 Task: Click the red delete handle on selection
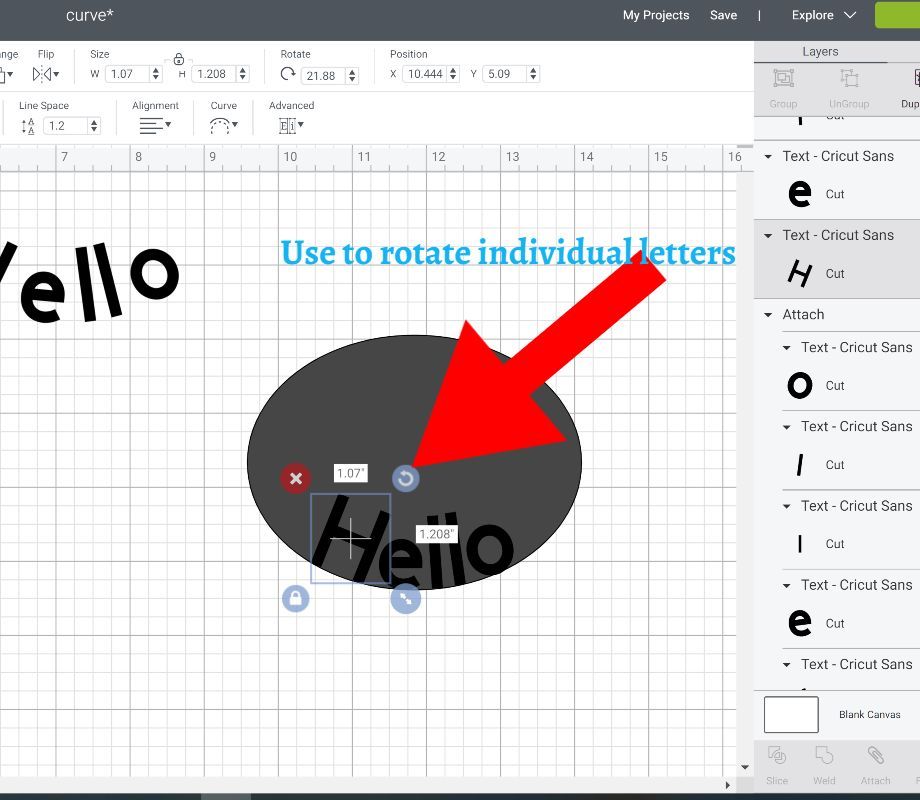tap(296, 478)
